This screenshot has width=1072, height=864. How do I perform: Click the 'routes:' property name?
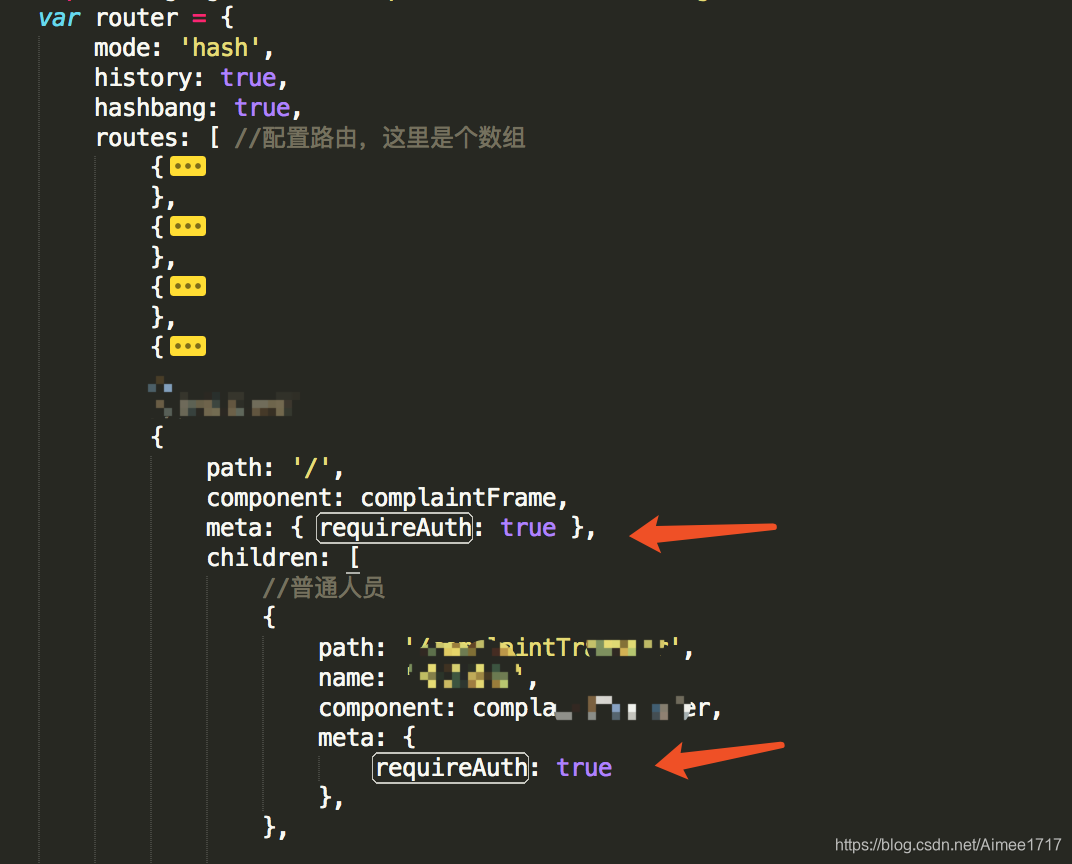pyautogui.click(x=142, y=138)
